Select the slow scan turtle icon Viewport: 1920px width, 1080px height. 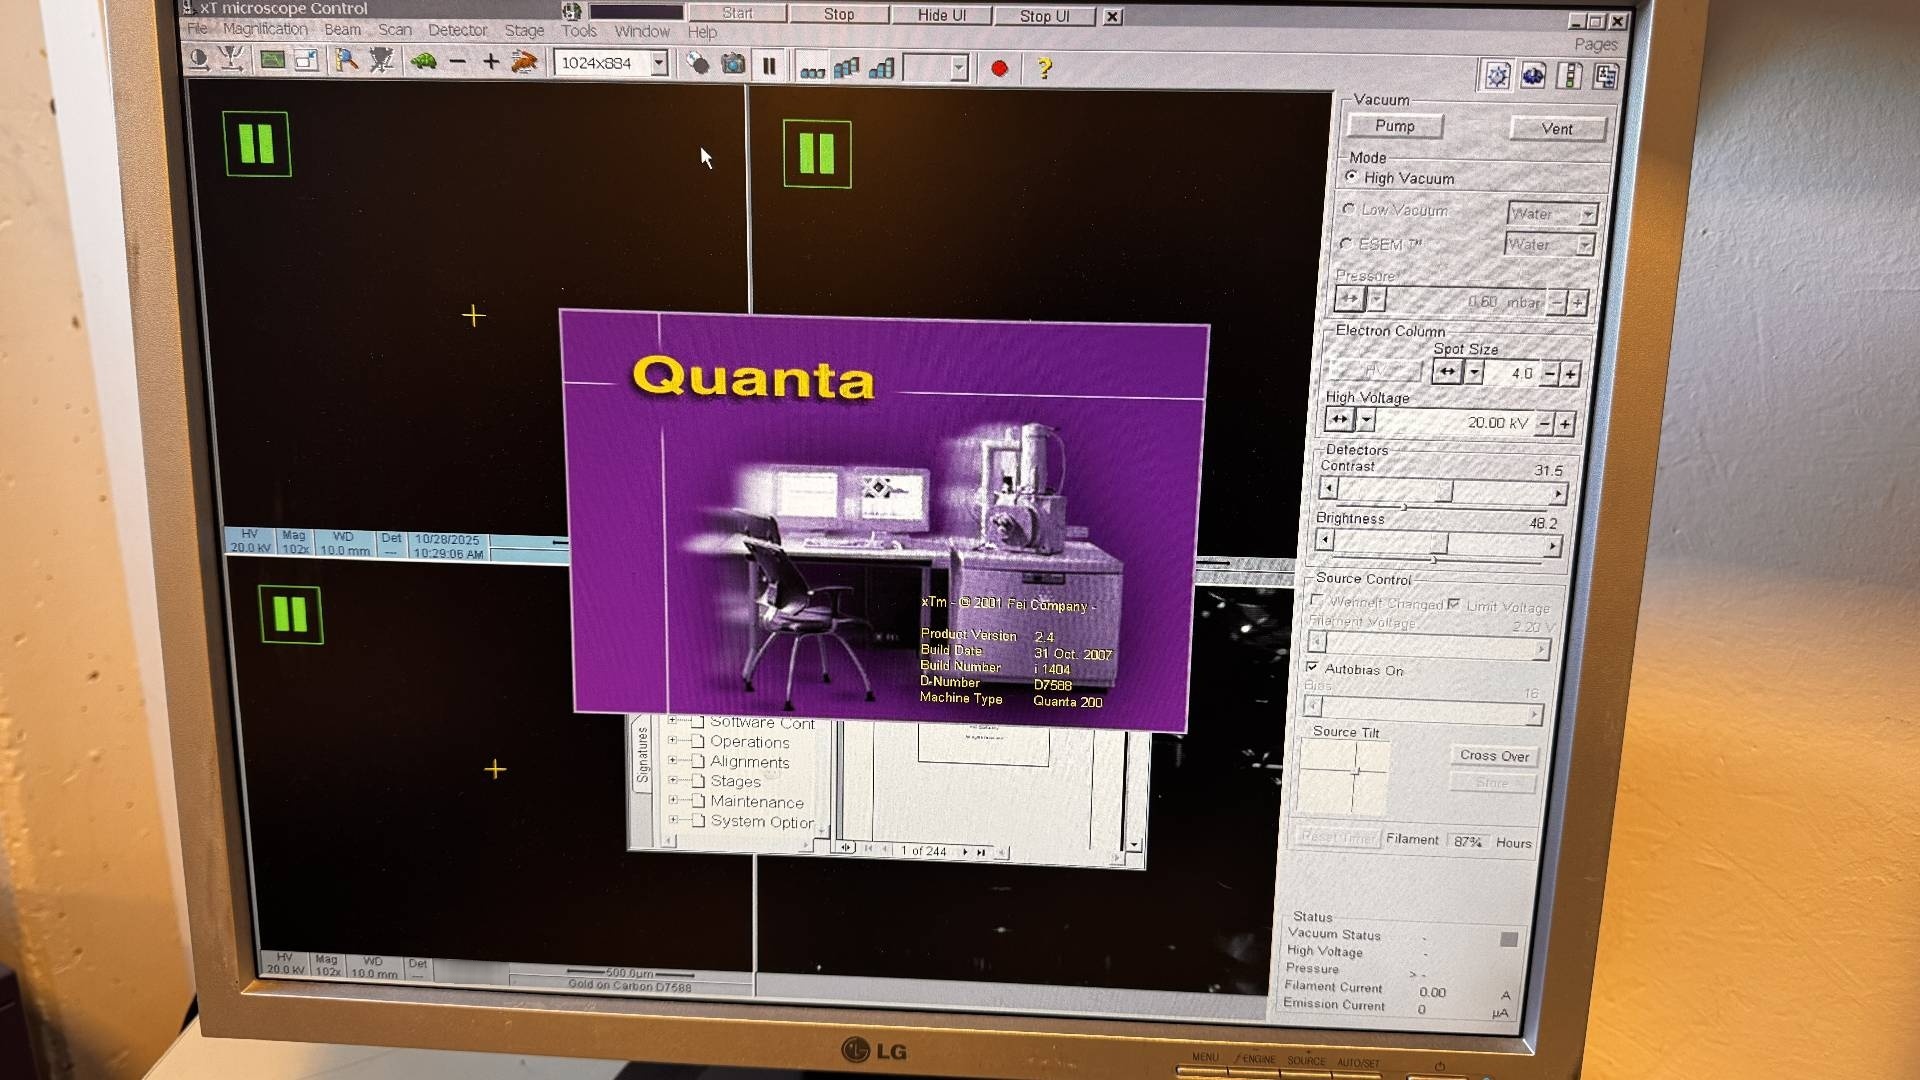click(423, 61)
